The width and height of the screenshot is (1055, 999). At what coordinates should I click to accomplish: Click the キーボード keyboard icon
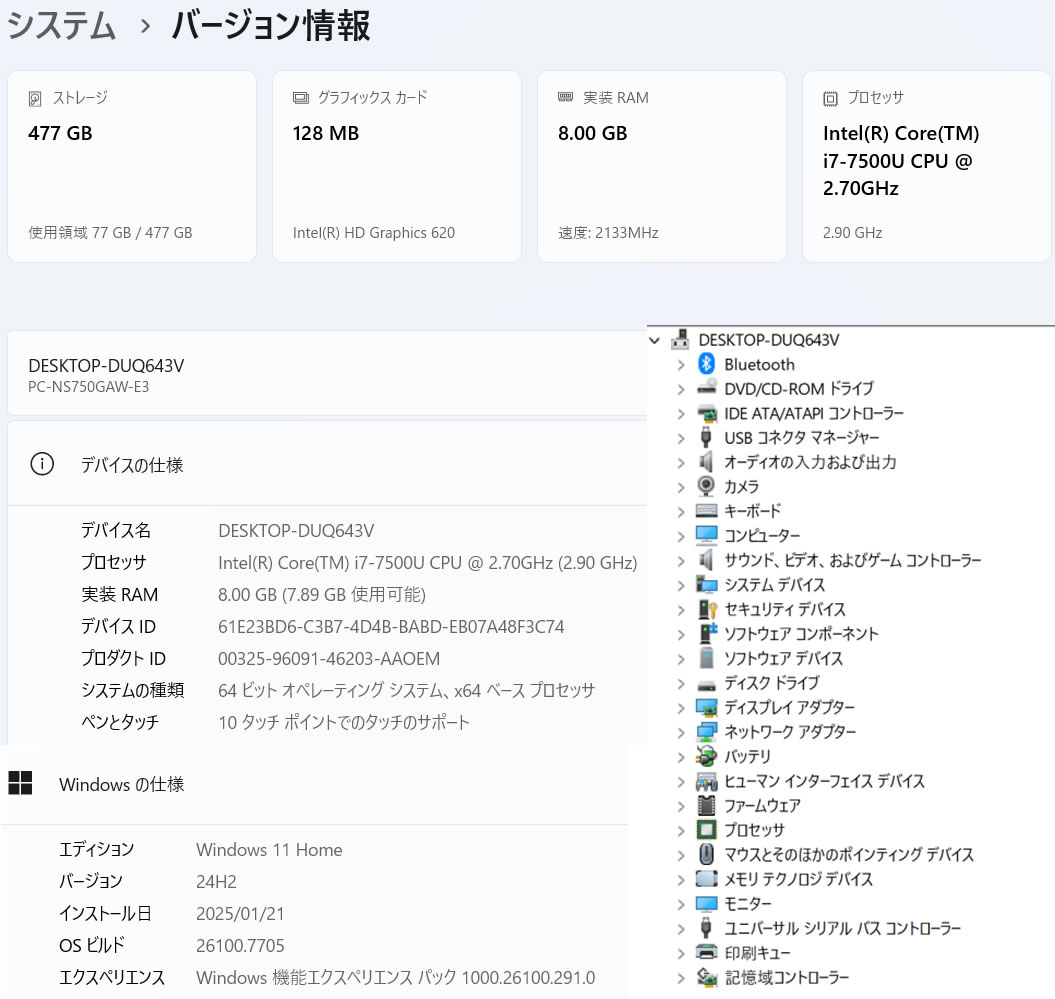[x=707, y=511]
